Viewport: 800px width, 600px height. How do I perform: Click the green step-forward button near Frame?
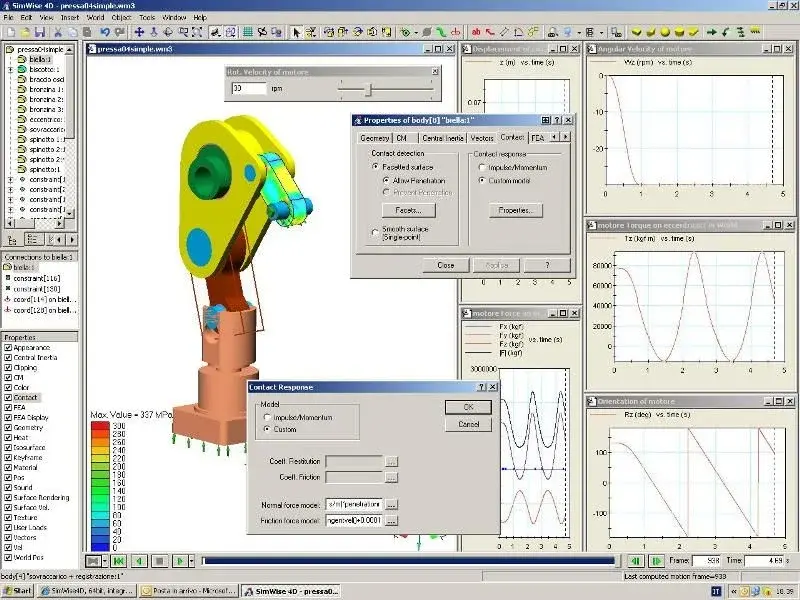click(x=656, y=561)
